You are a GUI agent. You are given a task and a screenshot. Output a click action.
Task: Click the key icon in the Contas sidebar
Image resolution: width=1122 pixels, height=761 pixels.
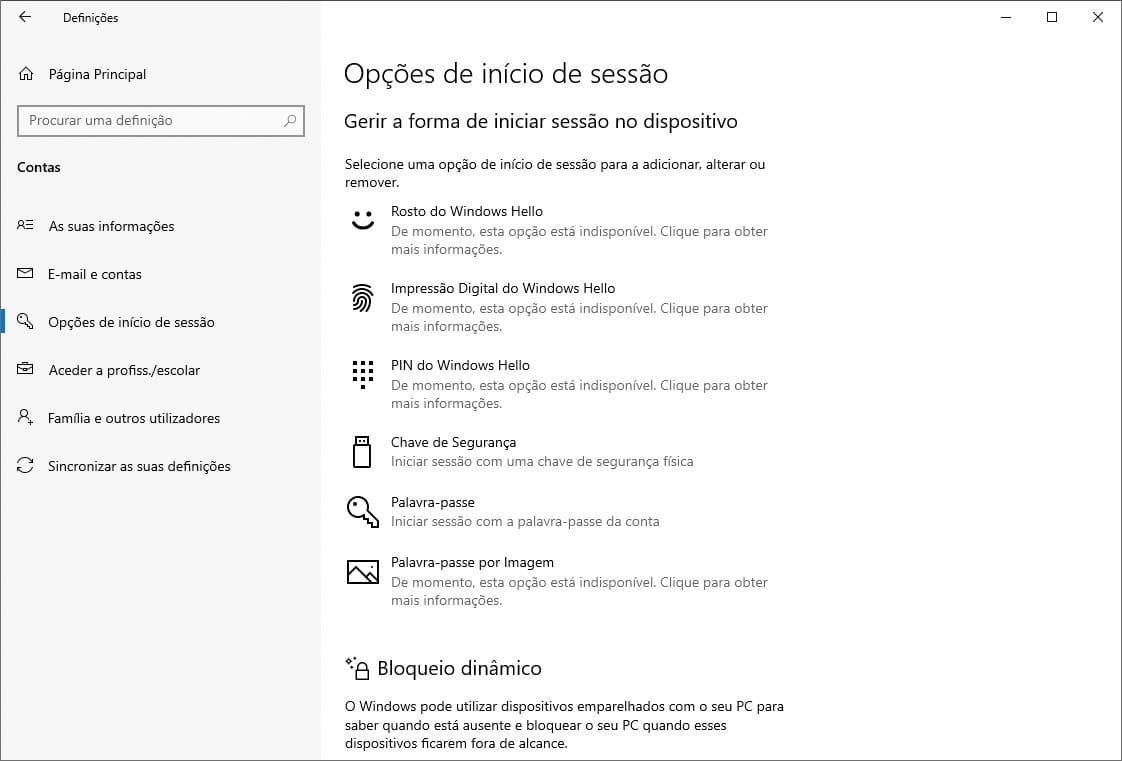click(25, 321)
